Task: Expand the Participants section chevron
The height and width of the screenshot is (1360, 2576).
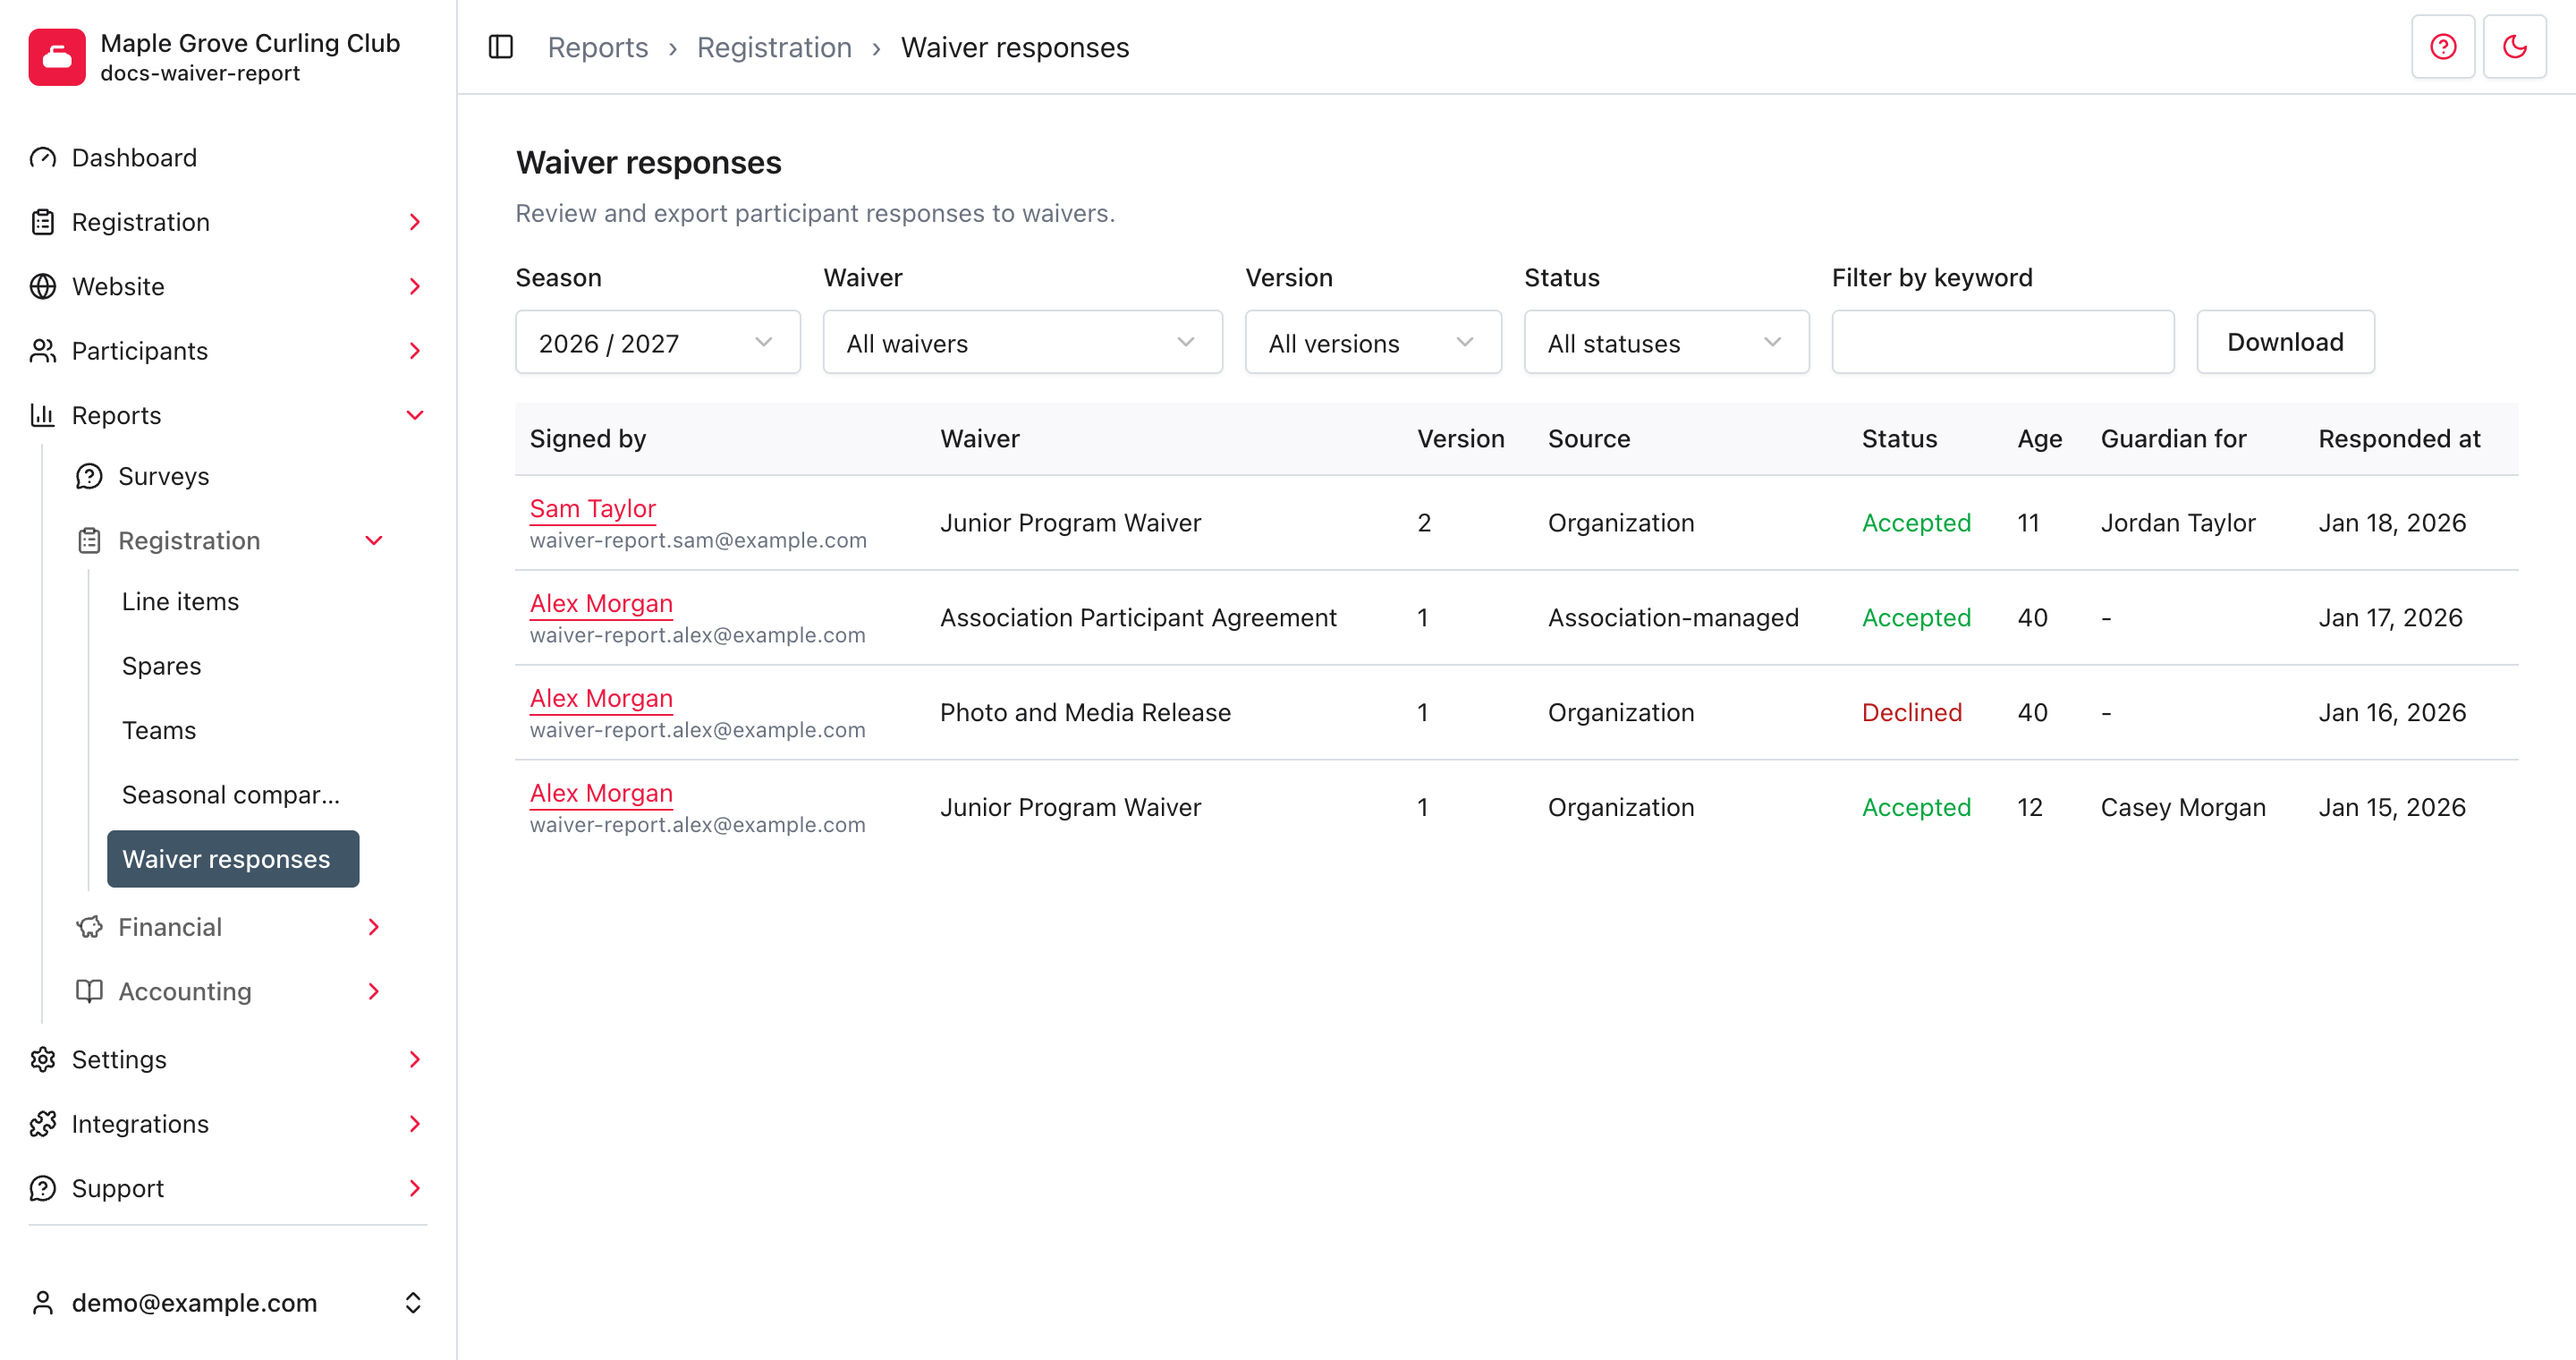Action: [x=415, y=351]
